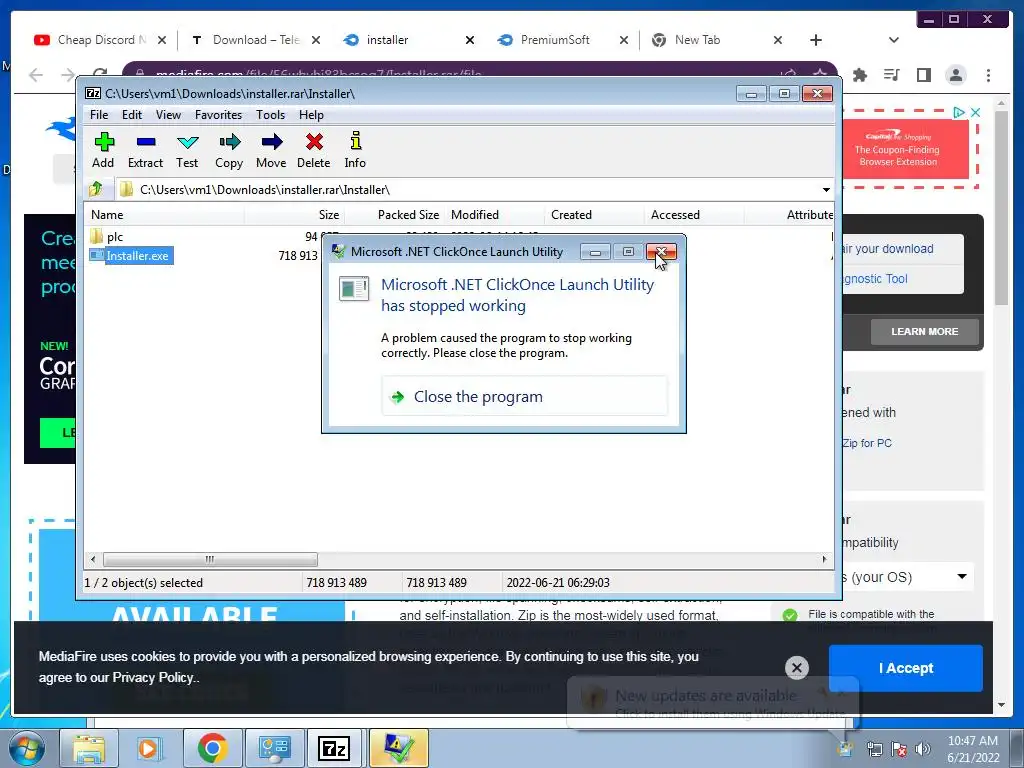Open Windows Explorer from the taskbar
The height and width of the screenshot is (768, 1024).
[89, 748]
